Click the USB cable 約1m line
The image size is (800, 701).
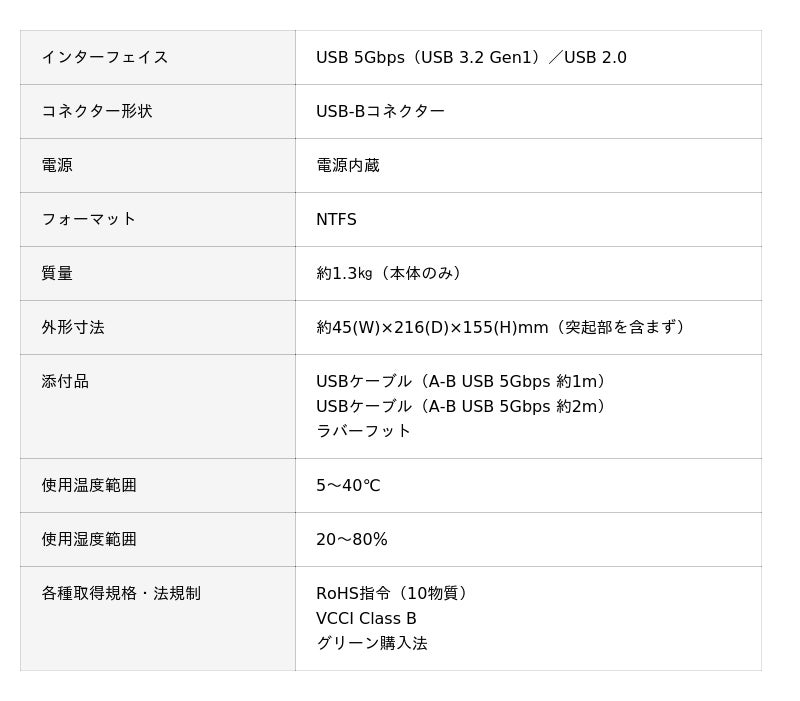tap(463, 382)
